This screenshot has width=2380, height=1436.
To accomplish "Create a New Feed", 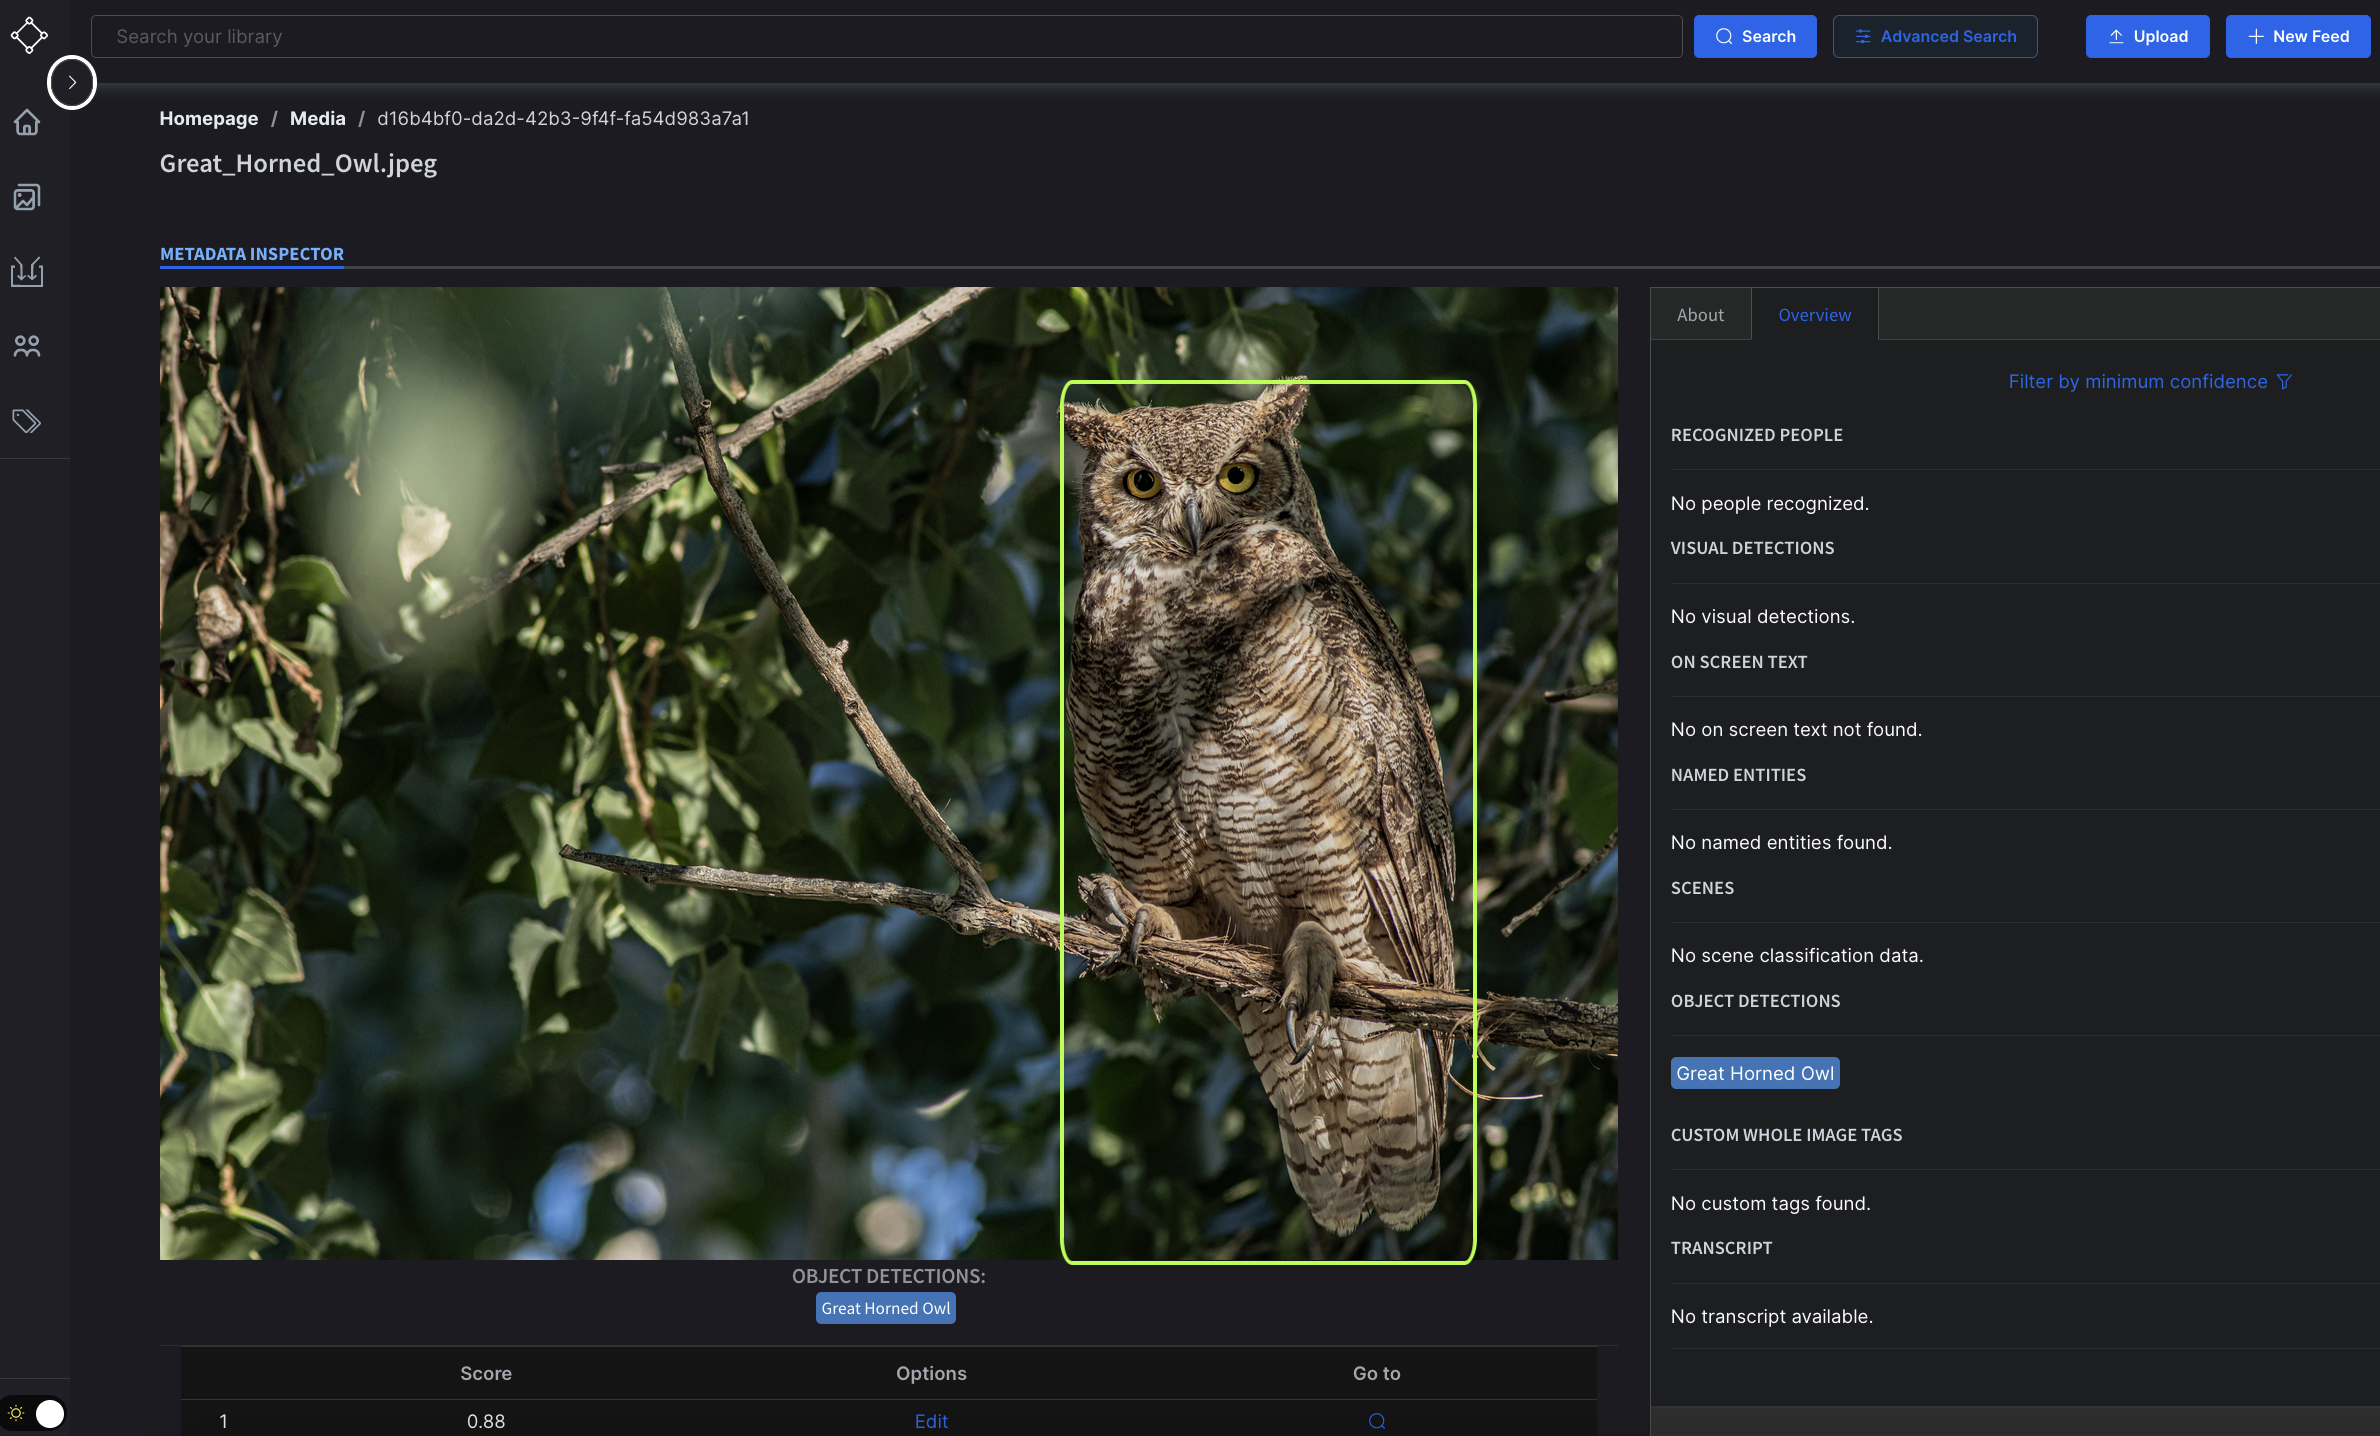I will 2298,36.
